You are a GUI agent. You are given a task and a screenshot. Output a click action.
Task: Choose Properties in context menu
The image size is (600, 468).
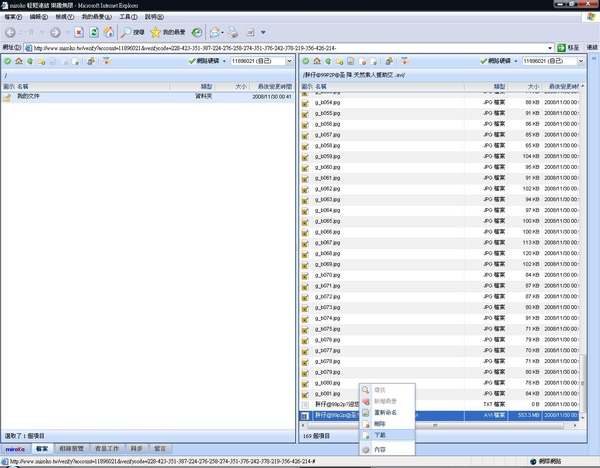387,450
